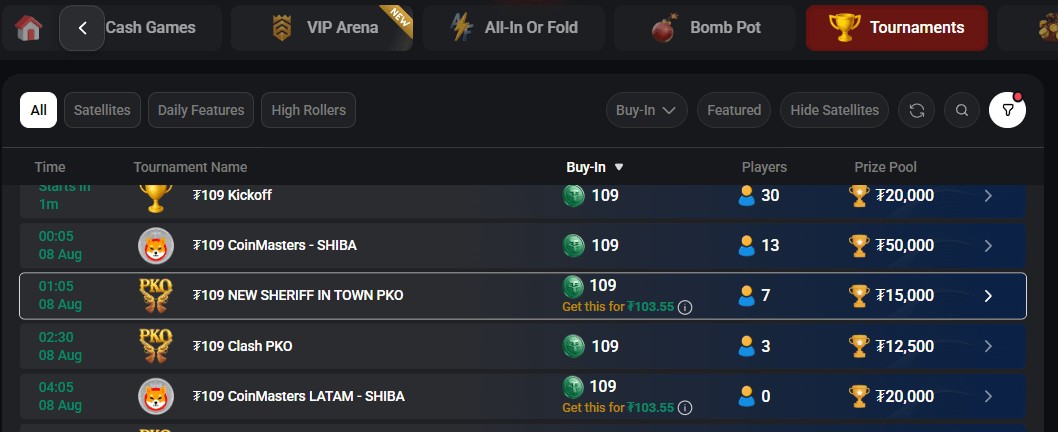Click the back arrow button
1058x432 pixels.
click(82, 28)
